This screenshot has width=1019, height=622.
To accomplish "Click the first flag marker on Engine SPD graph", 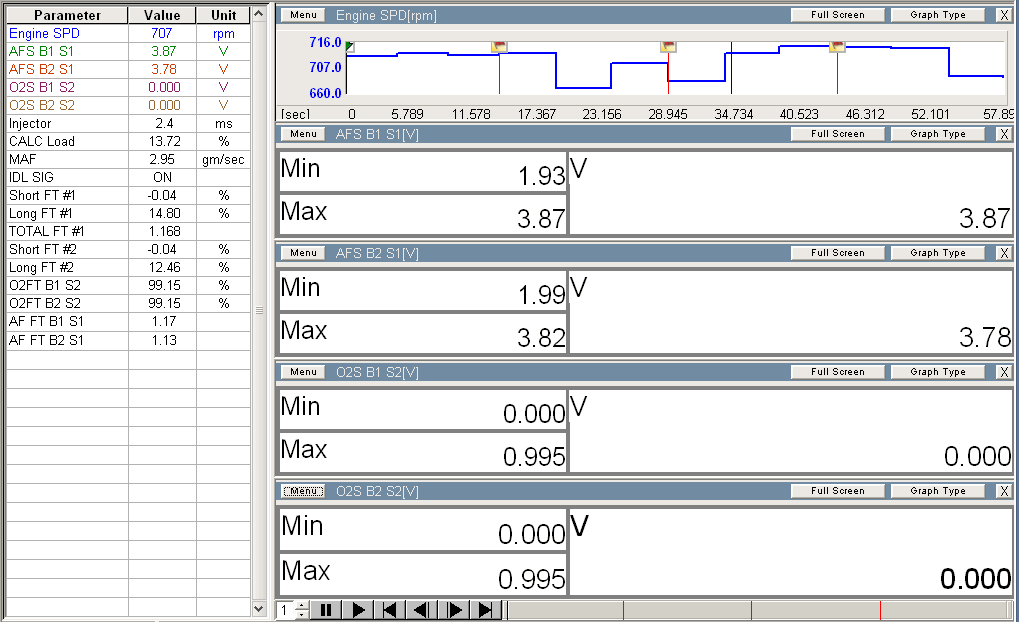I will 499,46.
